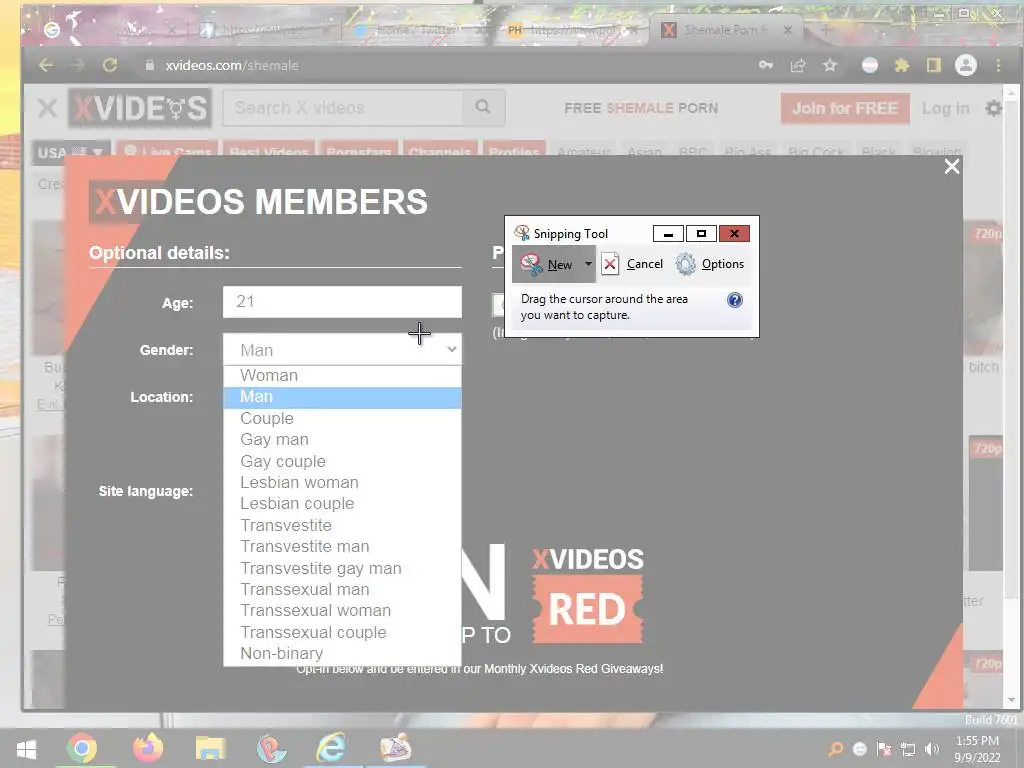
Task: Click the round extension icon beside the bookmark star
Action: [x=869, y=65]
